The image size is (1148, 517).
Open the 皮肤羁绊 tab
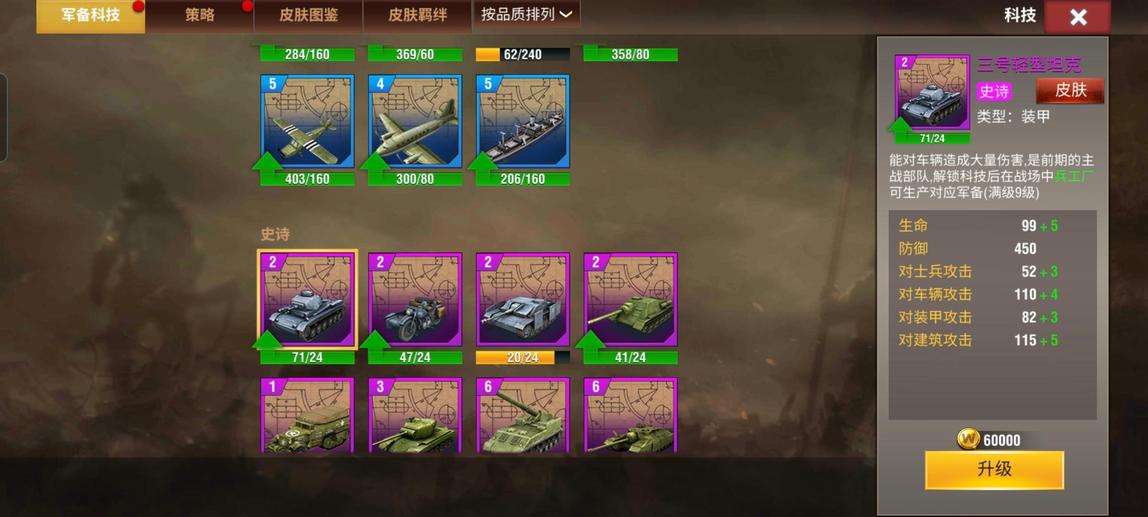click(417, 15)
